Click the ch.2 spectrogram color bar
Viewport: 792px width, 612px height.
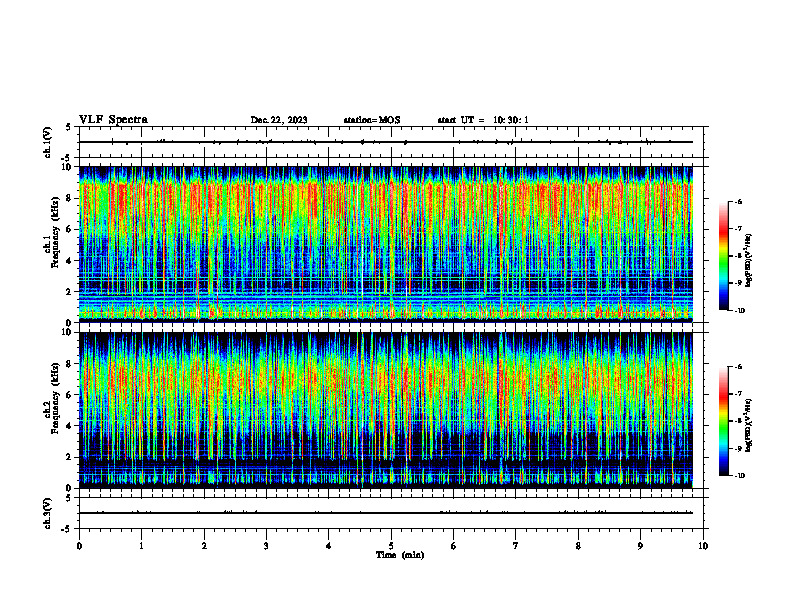724,421
